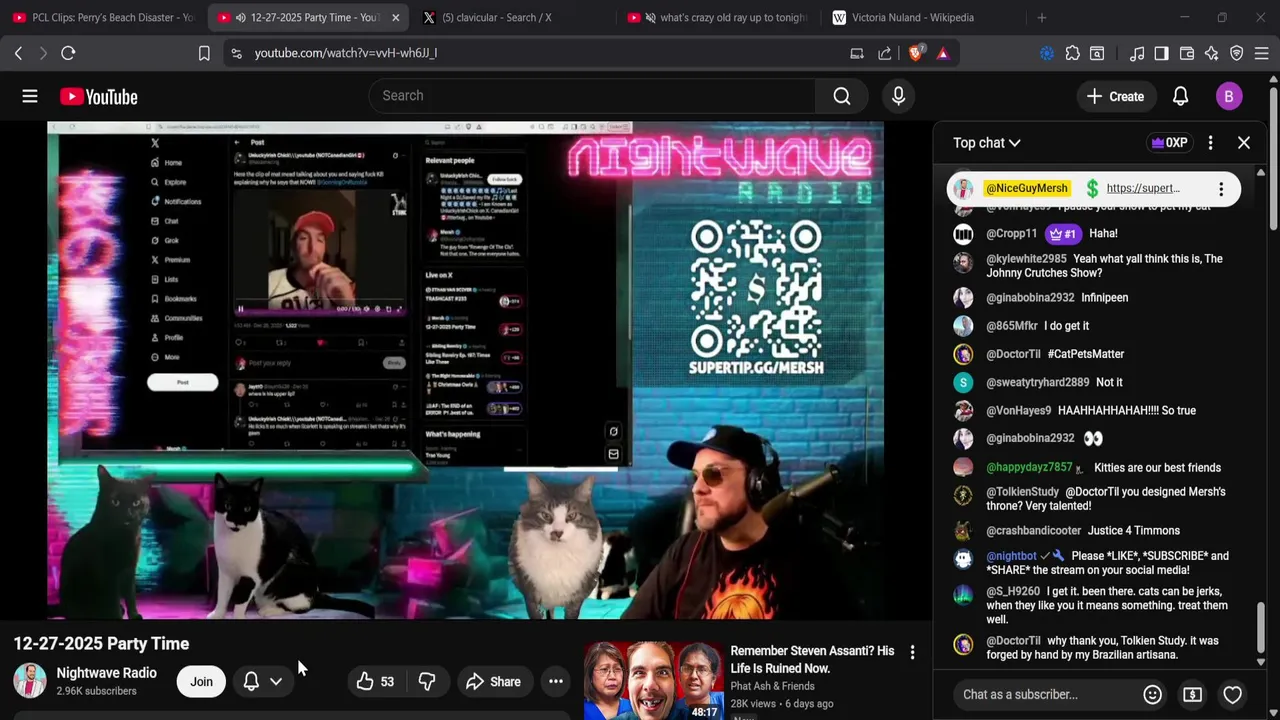Click username @crashbandicooter in chat
The width and height of the screenshot is (1280, 720).
(1033, 531)
